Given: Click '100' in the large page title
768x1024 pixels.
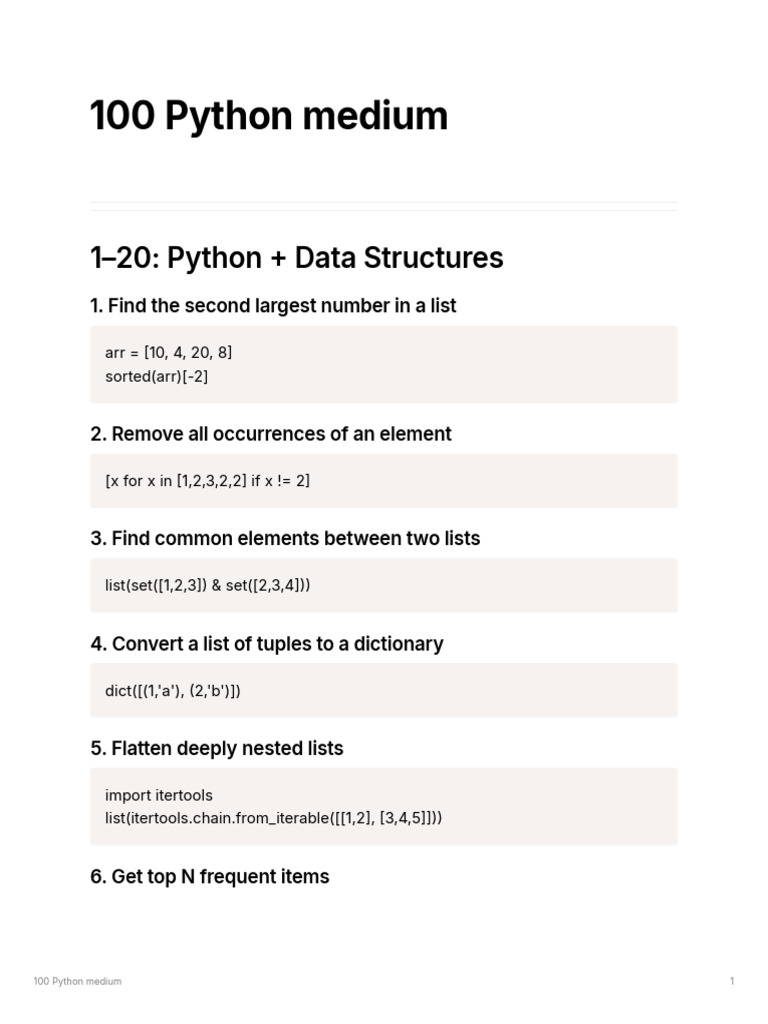Looking at the screenshot, I should [122, 116].
